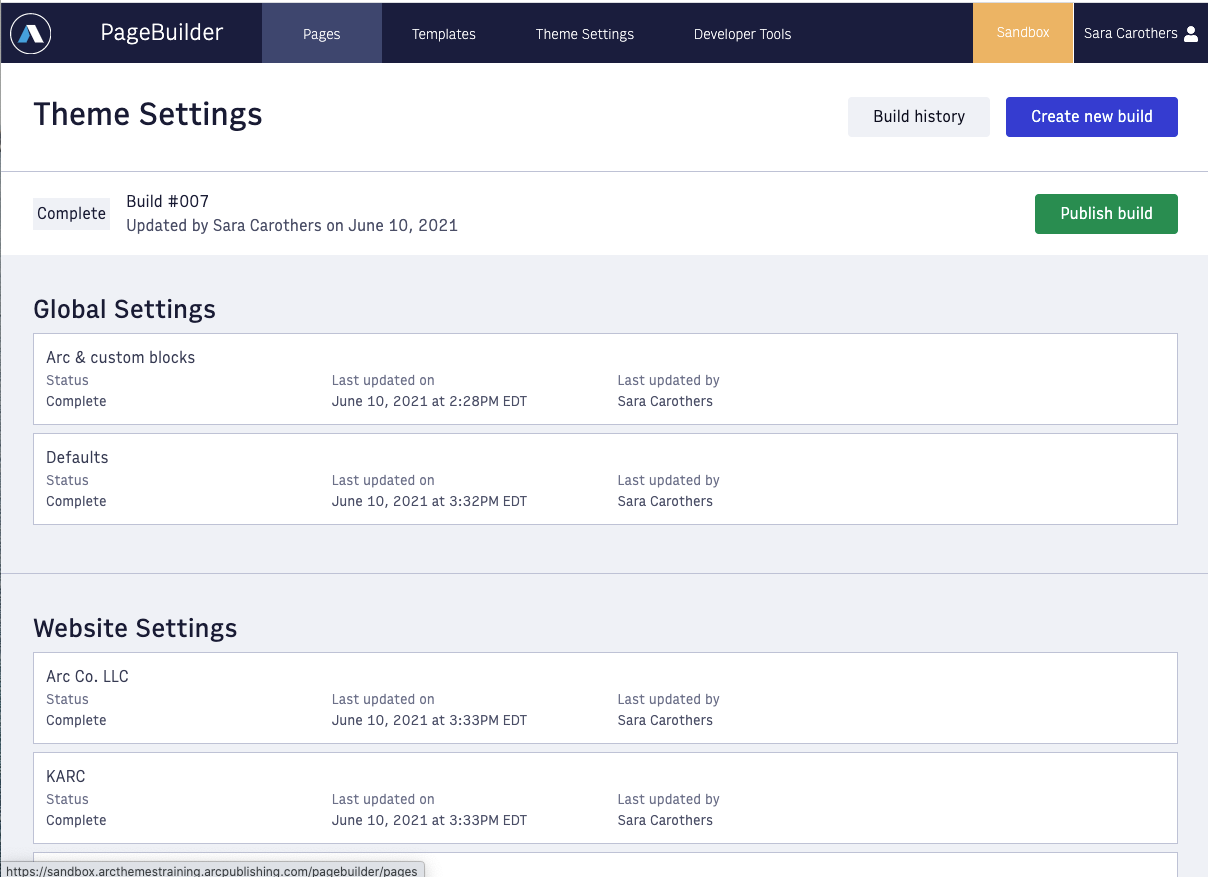Click Create new build button
Image resolution: width=1208 pixels, height=877 pixels.
click(1092, 116)
